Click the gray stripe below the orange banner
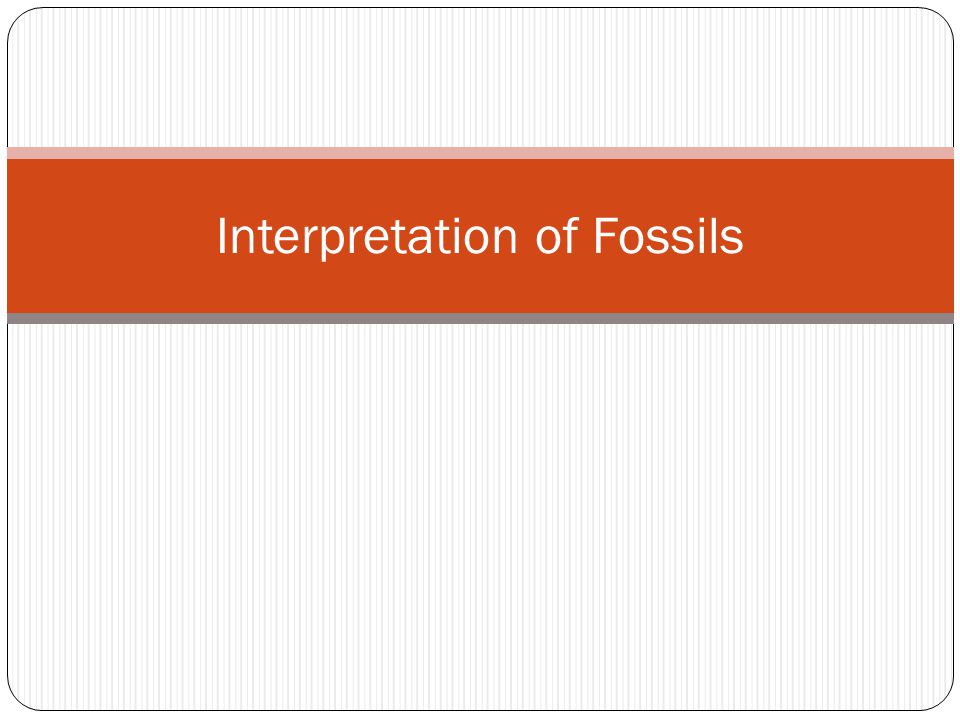This screenshot has height=720, width=960. click(480, 318)
